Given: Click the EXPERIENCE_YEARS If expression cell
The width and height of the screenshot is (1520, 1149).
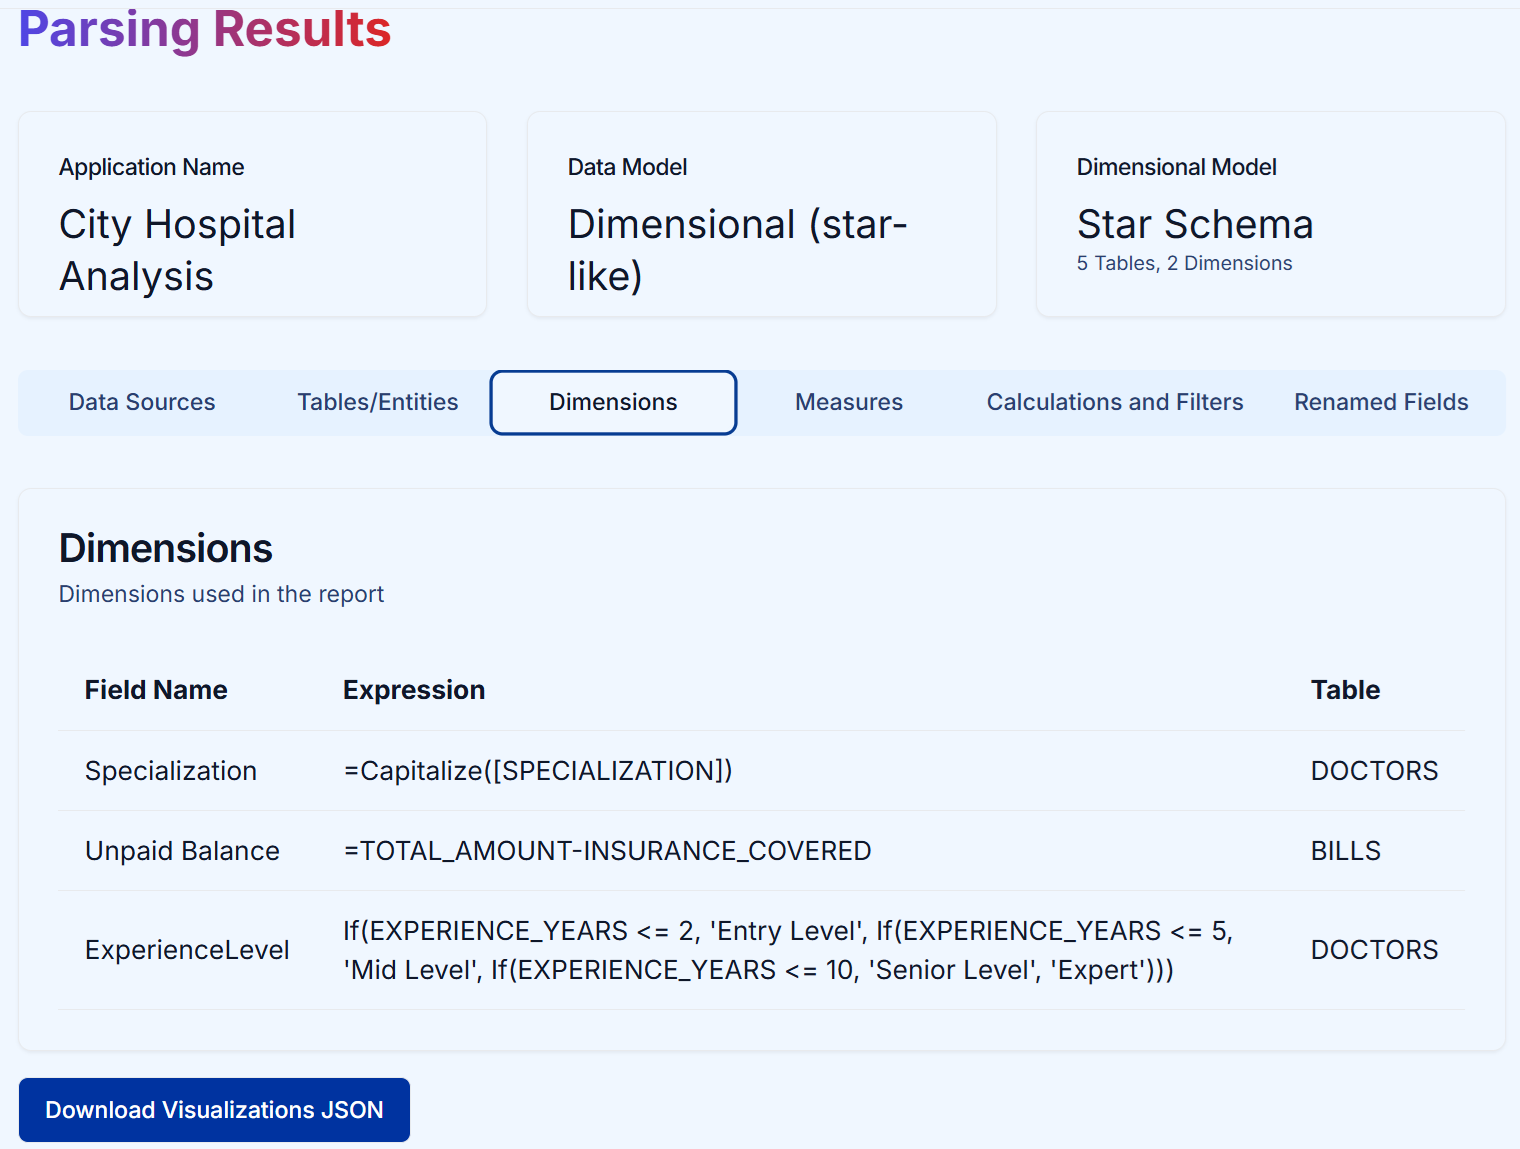Looking at the screenshot, I should coord(788,950).
